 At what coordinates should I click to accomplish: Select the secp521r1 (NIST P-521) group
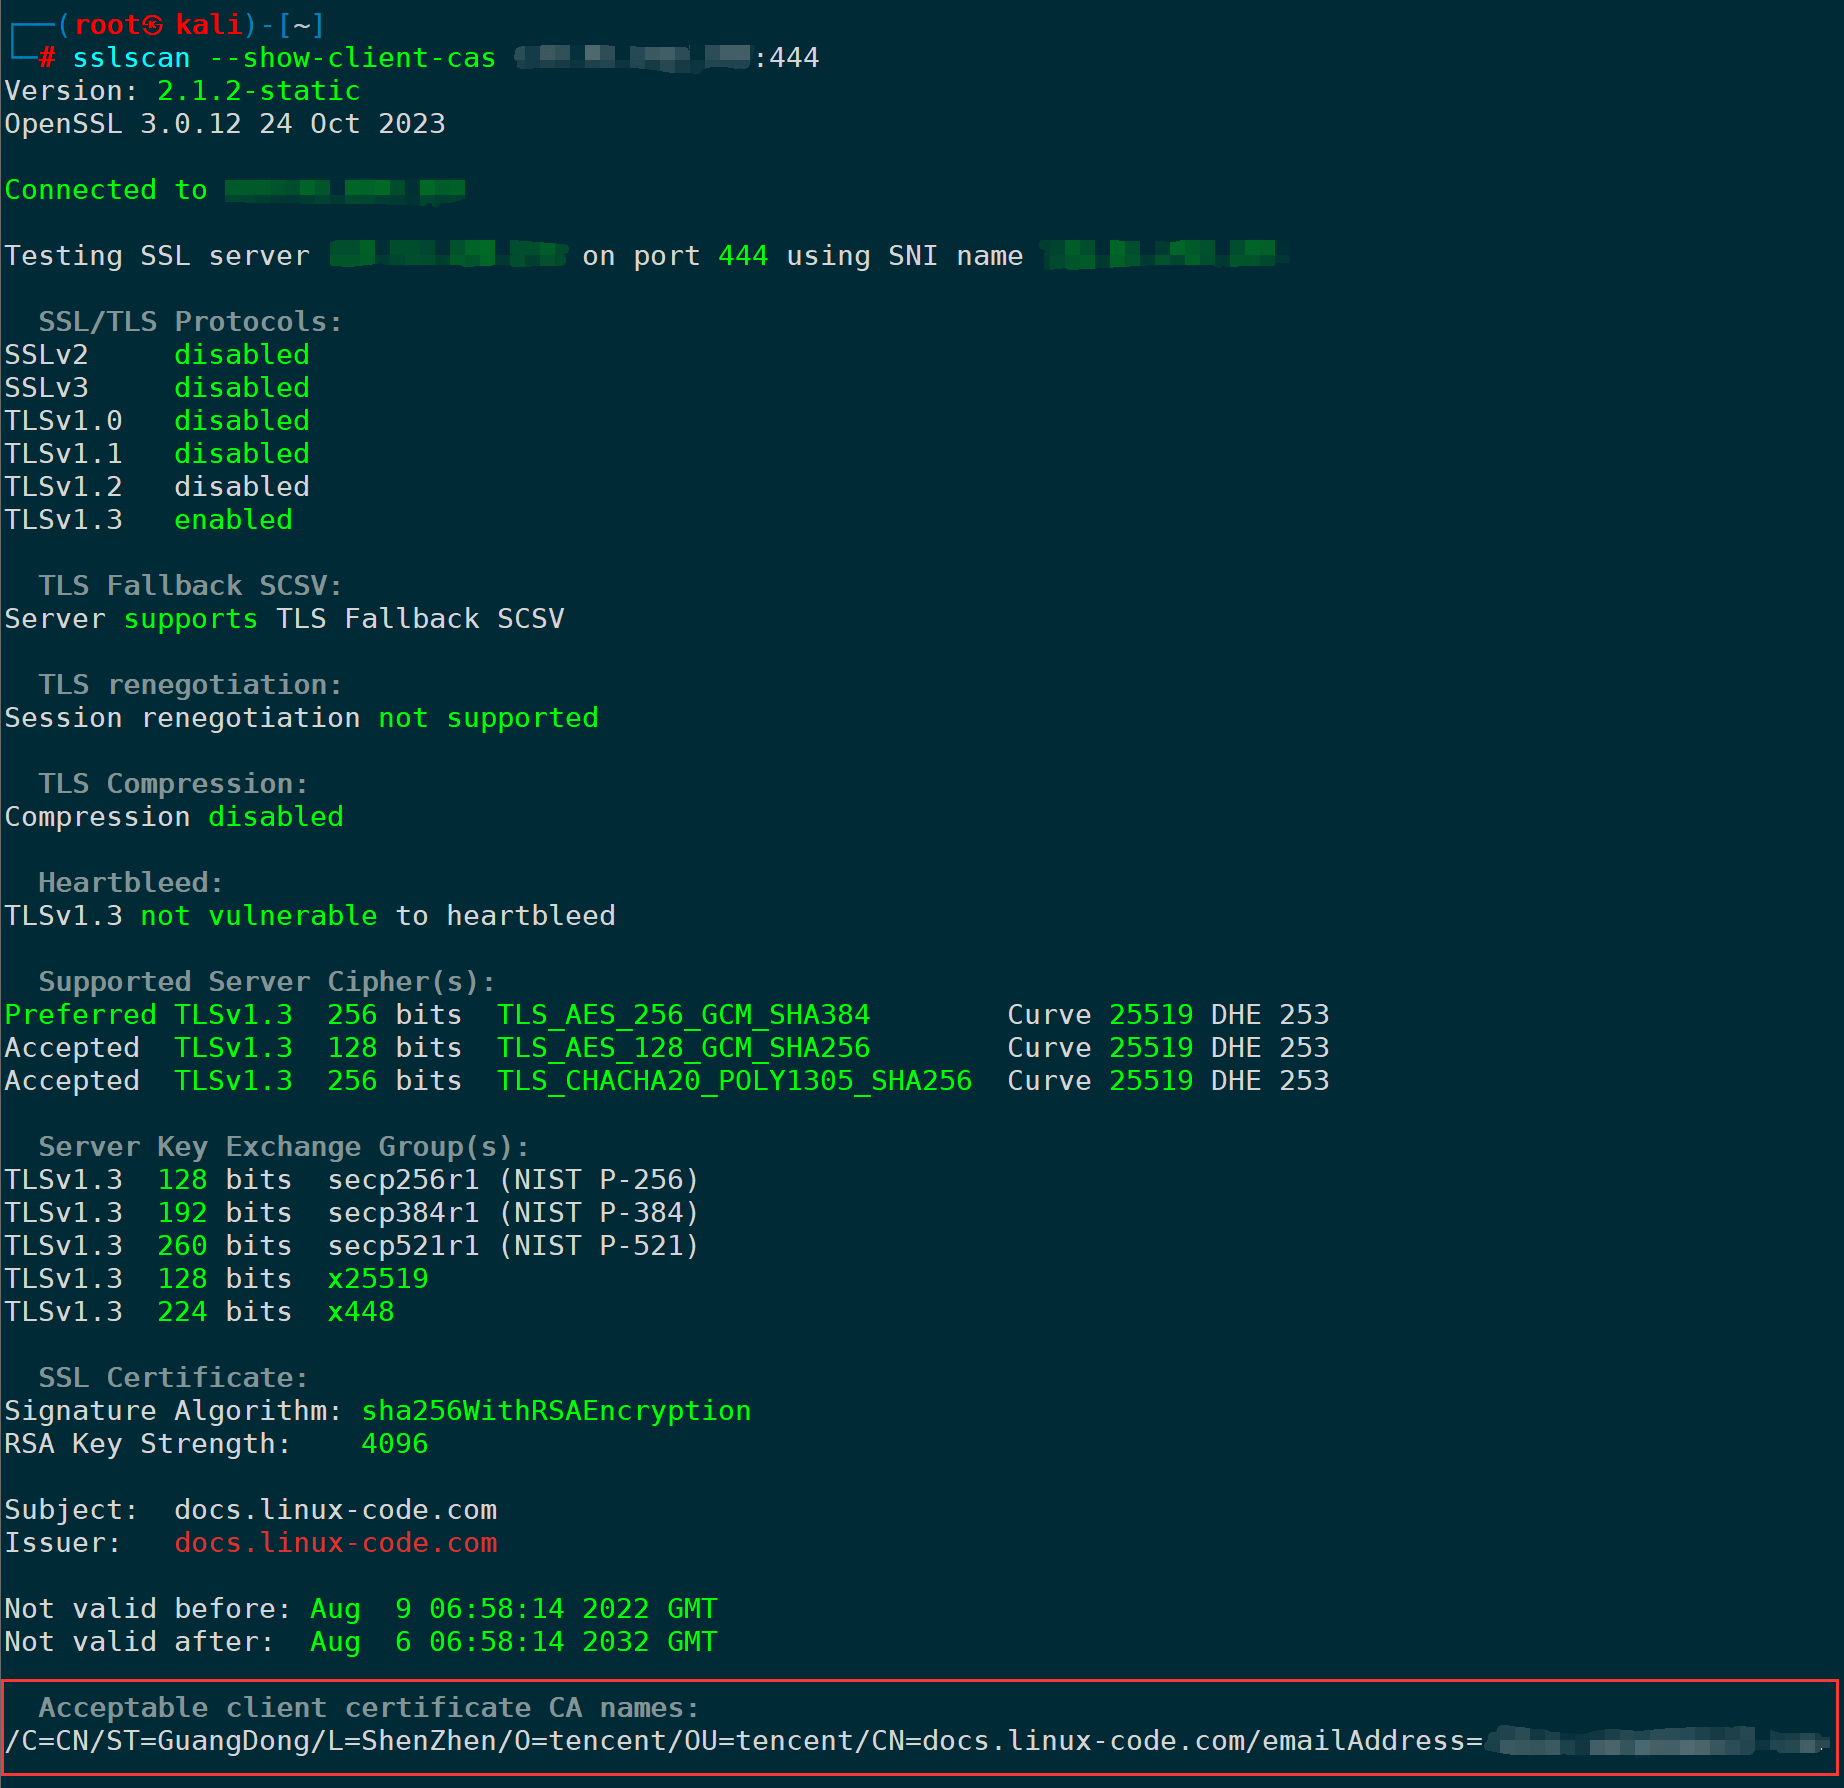(513, 1246)
